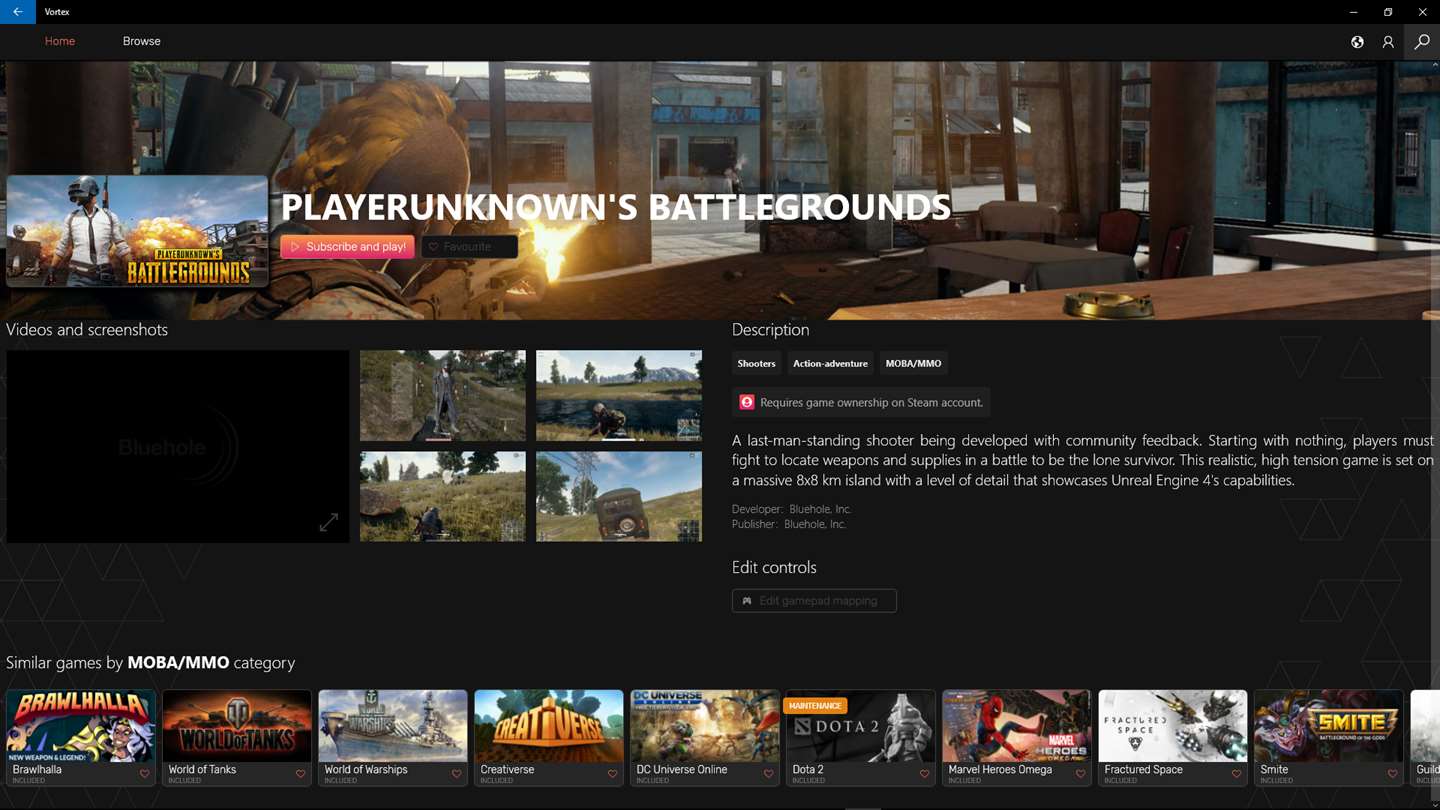Open search with the magnifier icon
The width and height of the screenshot is (1440, 810).
(x=1422, y=42)
